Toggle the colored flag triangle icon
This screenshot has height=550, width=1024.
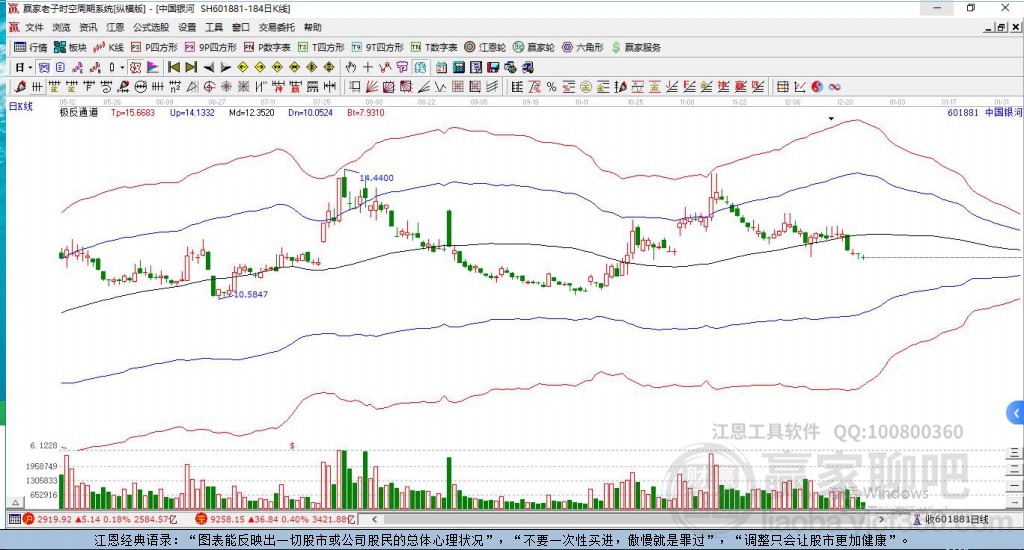coord(153,67)
